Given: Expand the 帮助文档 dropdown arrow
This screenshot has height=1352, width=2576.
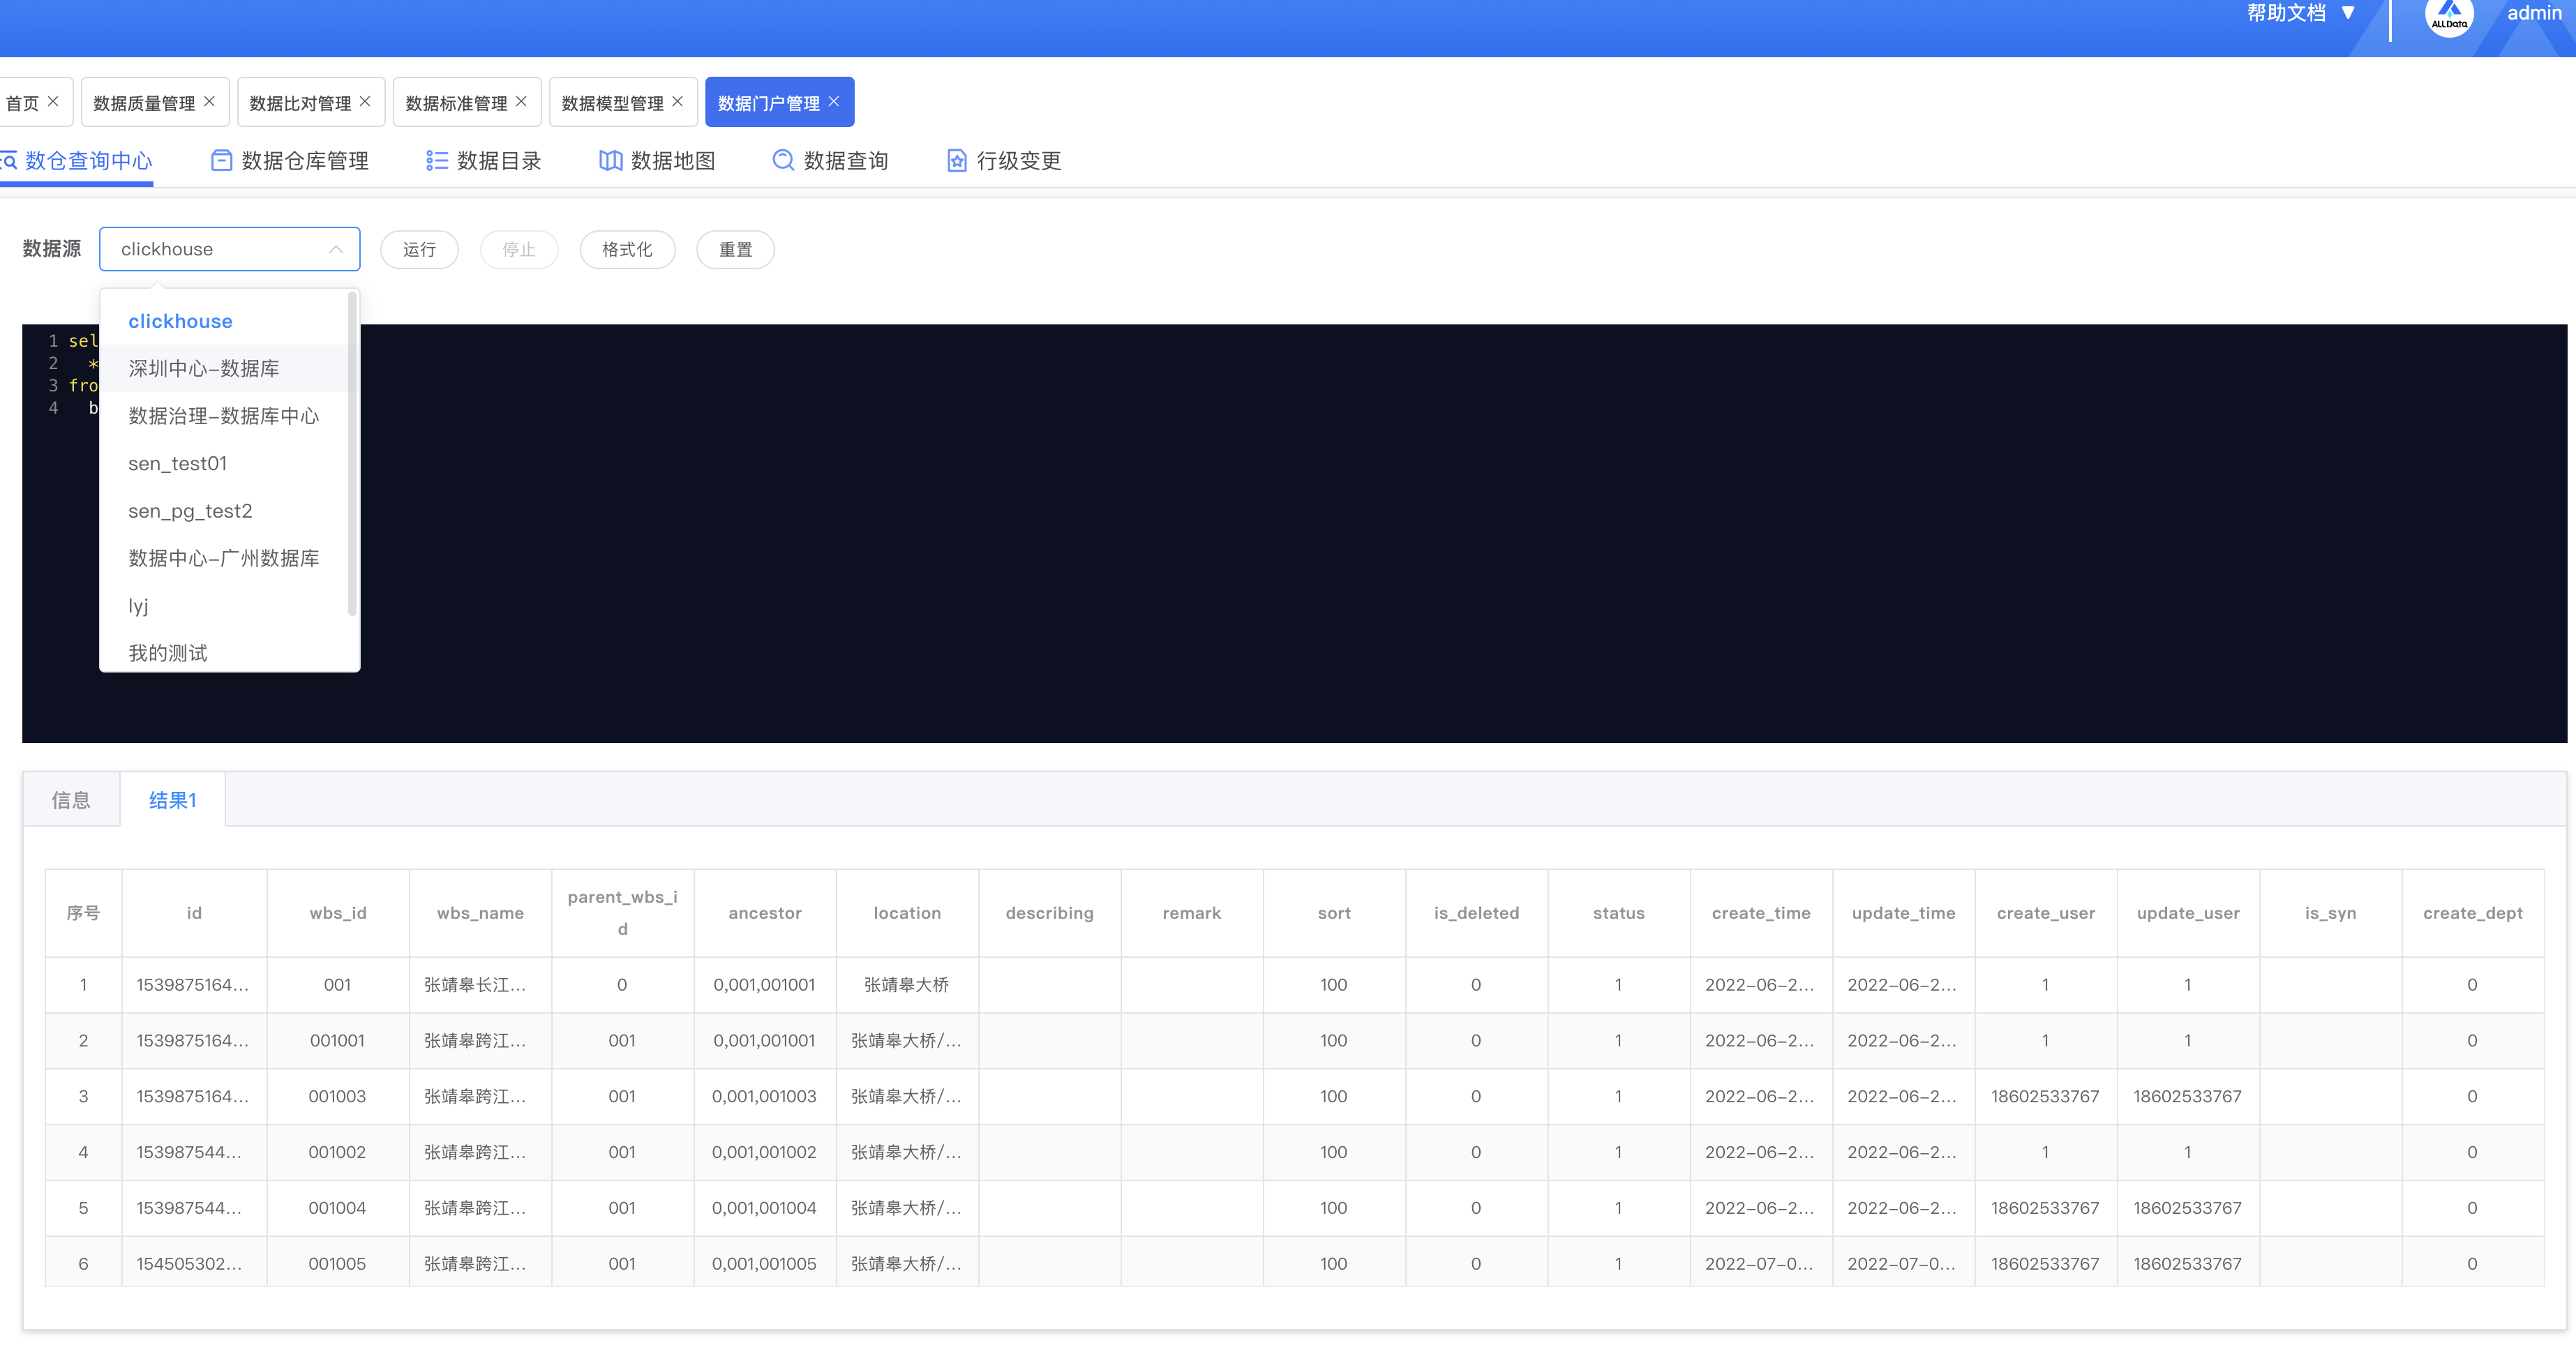Looking at the screenshot, I should [2349, 13].
